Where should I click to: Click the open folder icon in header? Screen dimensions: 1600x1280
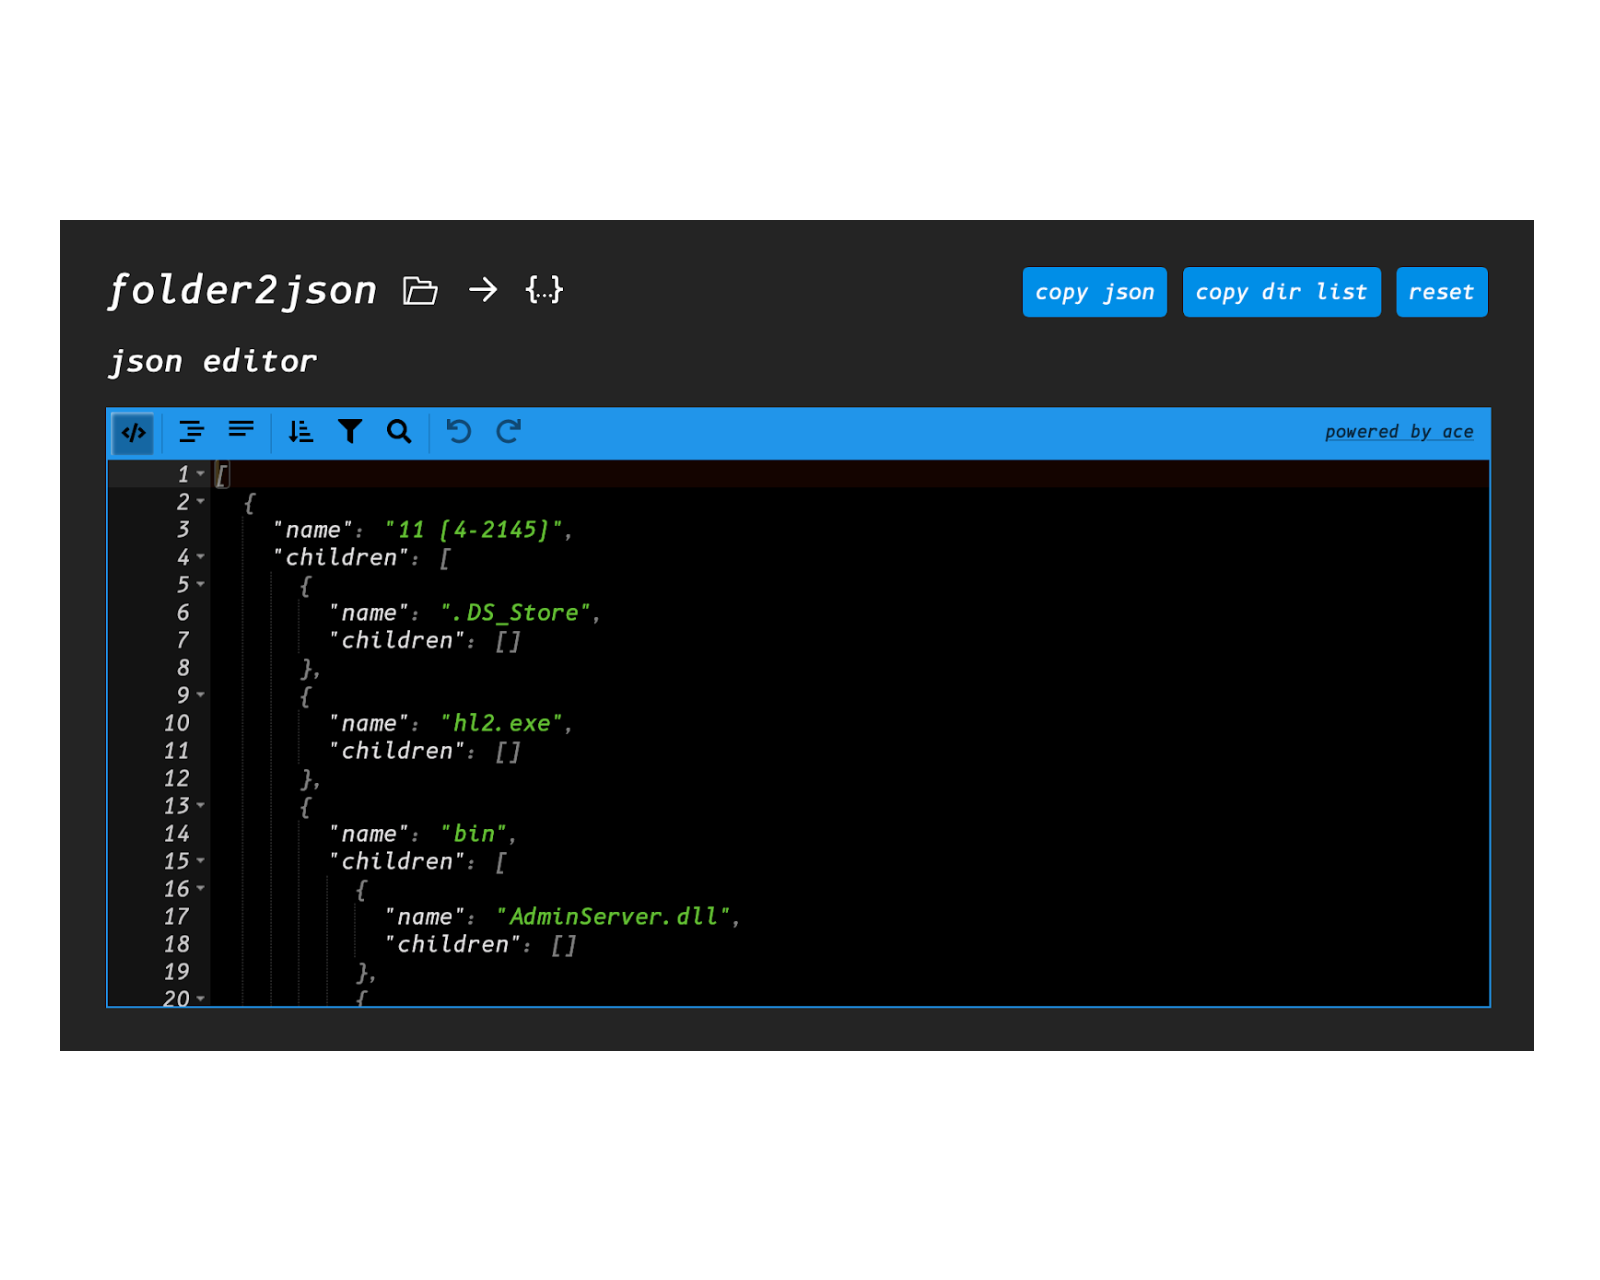[420, 291]
